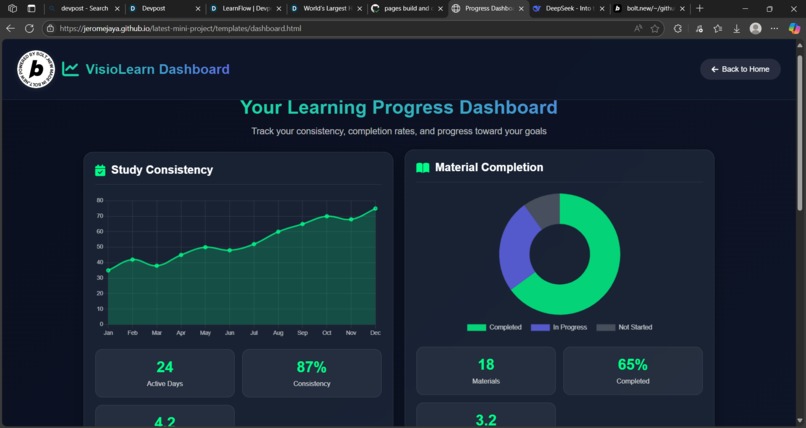
Task: Click the Oct data point on line chart
Action: tap(326, 216)
